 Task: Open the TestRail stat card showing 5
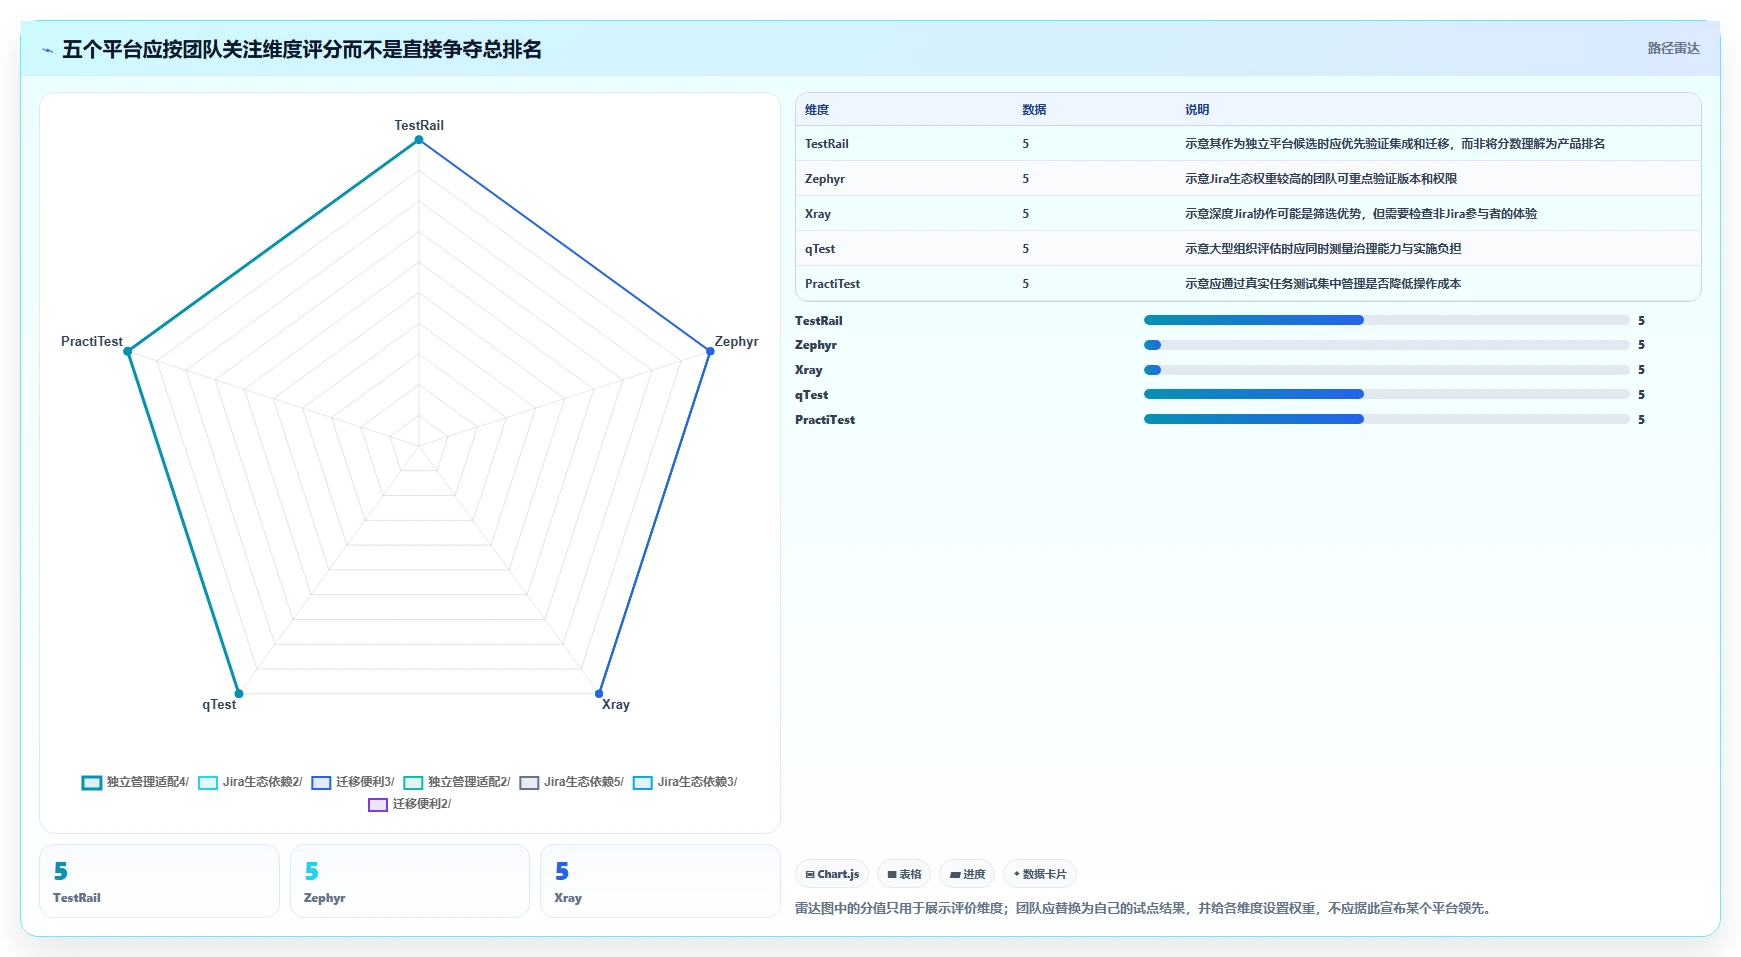click(159, 881)
